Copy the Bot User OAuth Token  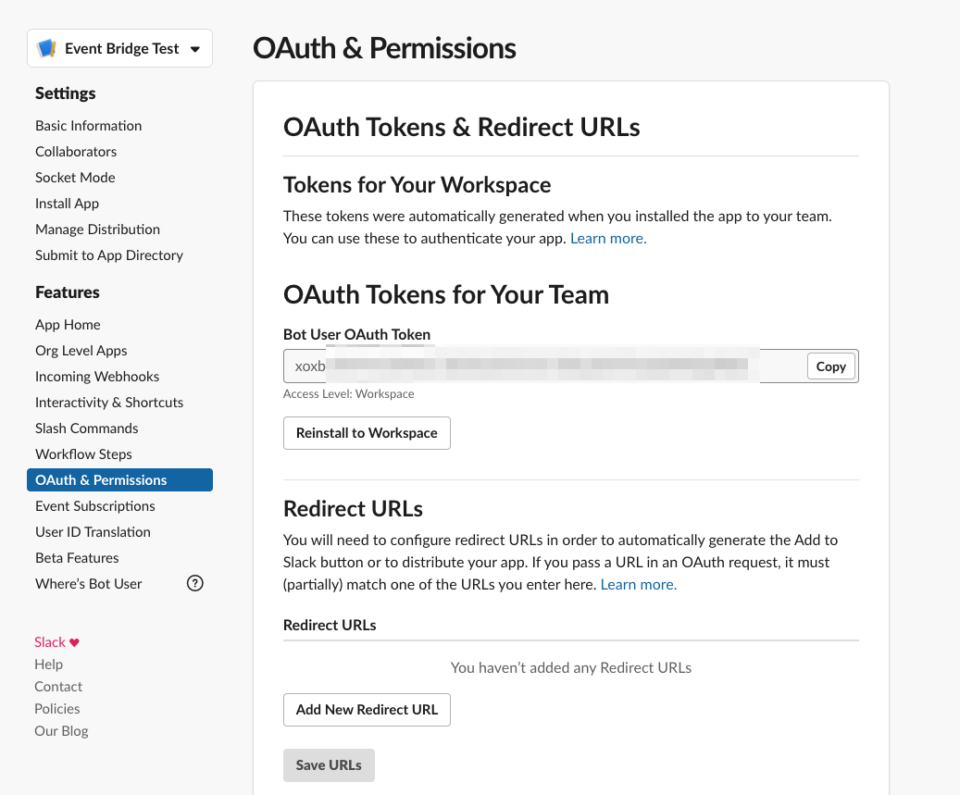[830, 366]
